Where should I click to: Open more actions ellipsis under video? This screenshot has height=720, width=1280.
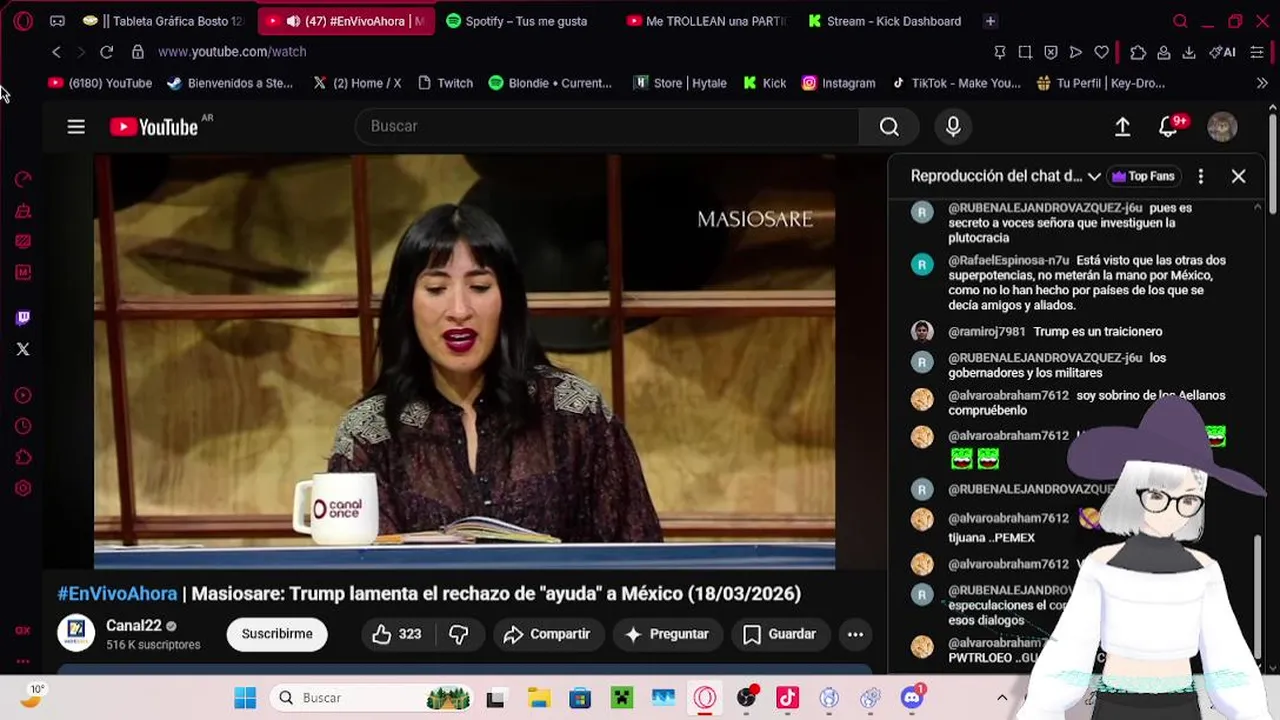pos(855,634)
